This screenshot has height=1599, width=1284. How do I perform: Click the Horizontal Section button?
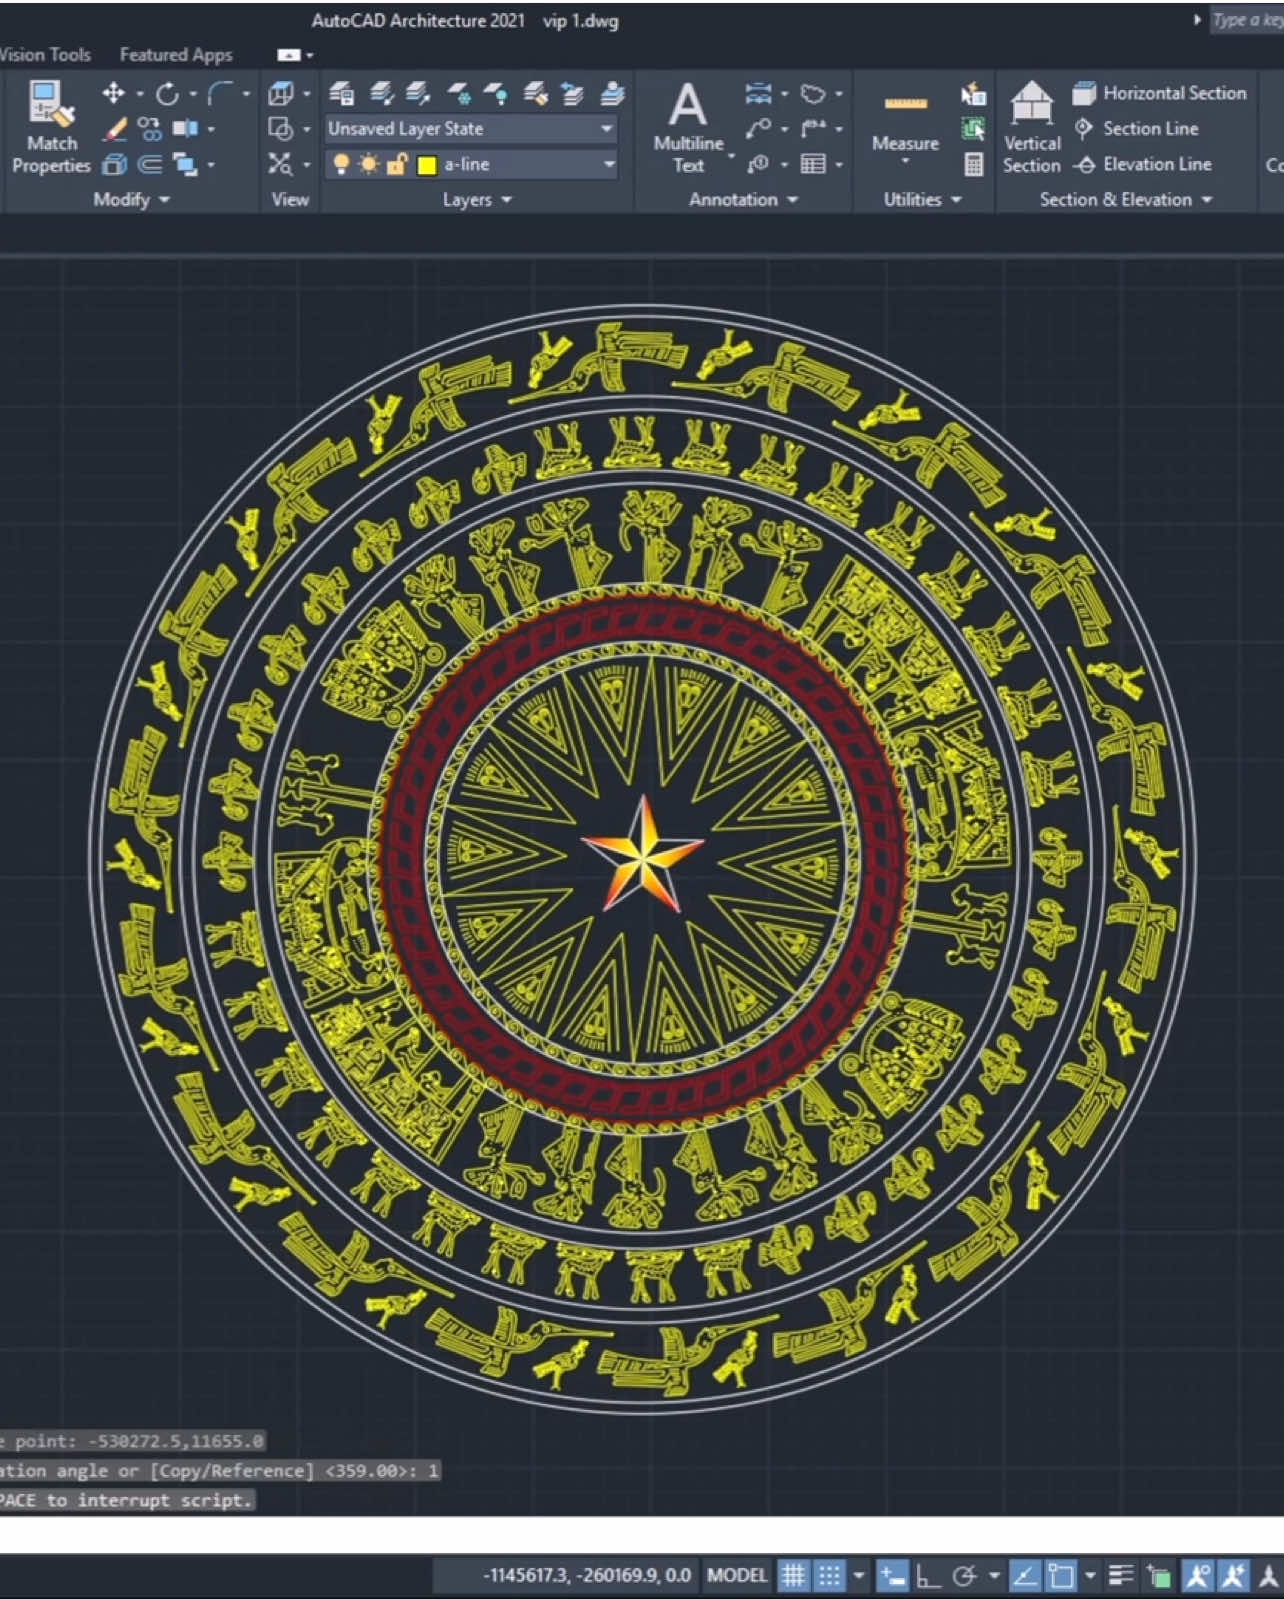coord(1159,93)
